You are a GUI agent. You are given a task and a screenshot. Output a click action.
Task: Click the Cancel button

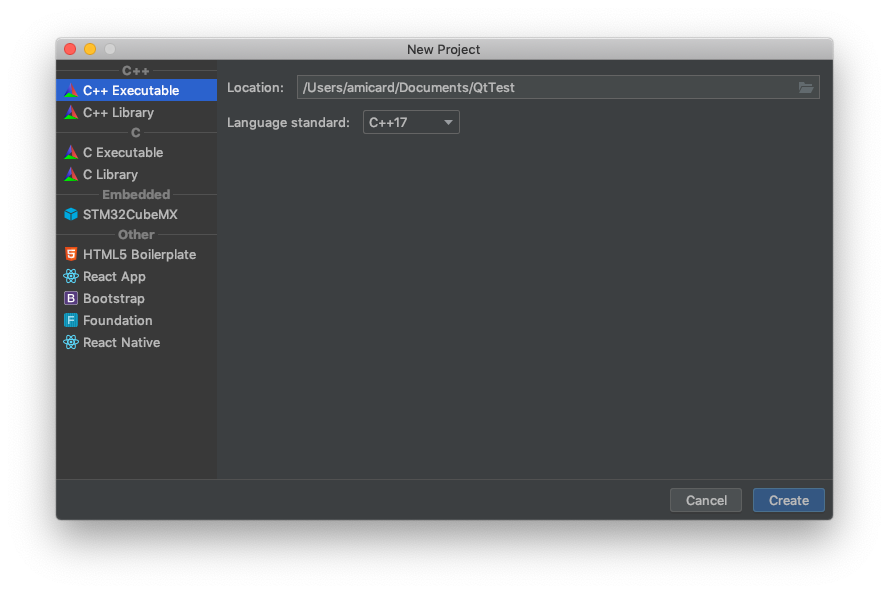(x=706, y=500)
